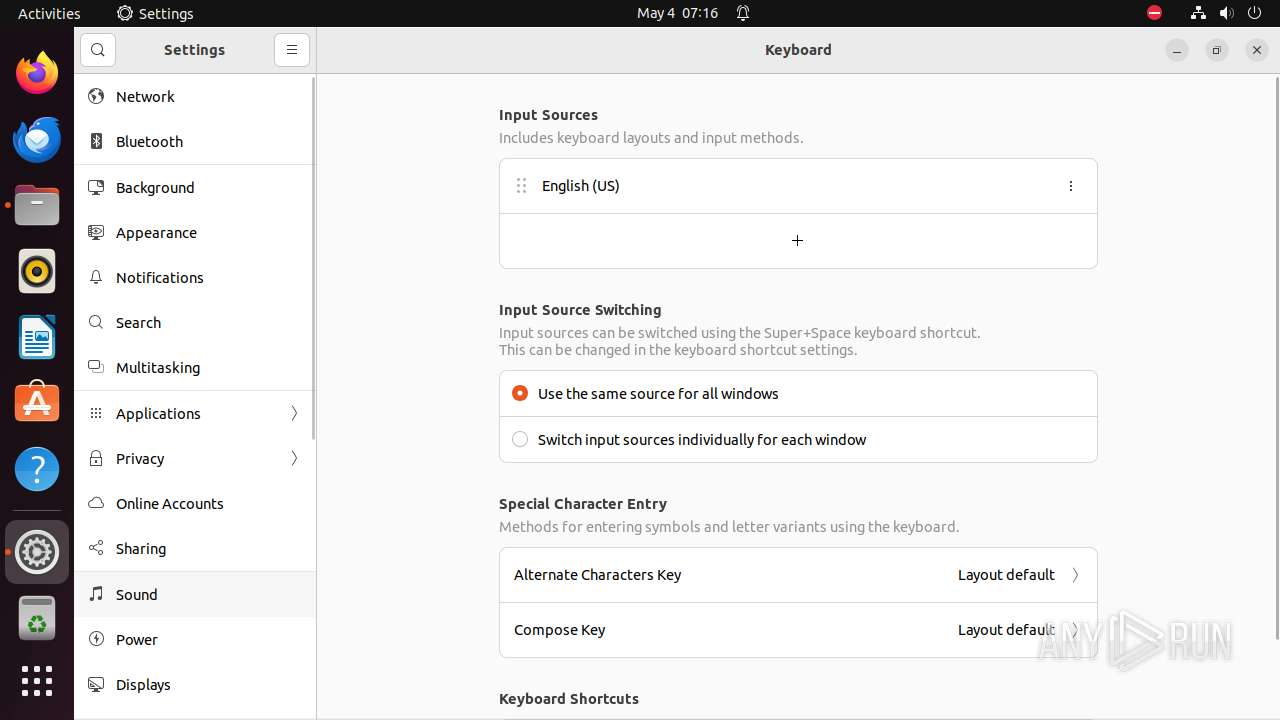Open Trash from the dock
Screen dimensions: 1280x720
37,618
